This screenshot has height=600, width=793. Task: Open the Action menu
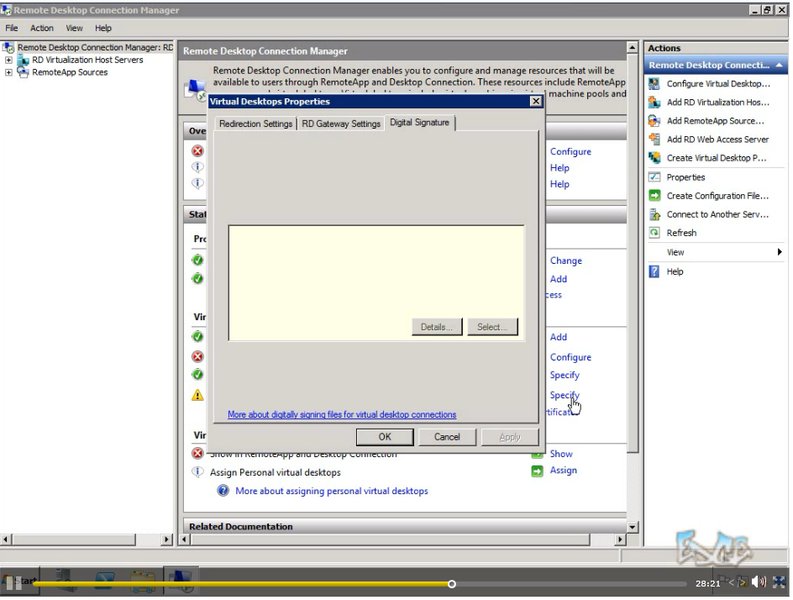[42, 28]
